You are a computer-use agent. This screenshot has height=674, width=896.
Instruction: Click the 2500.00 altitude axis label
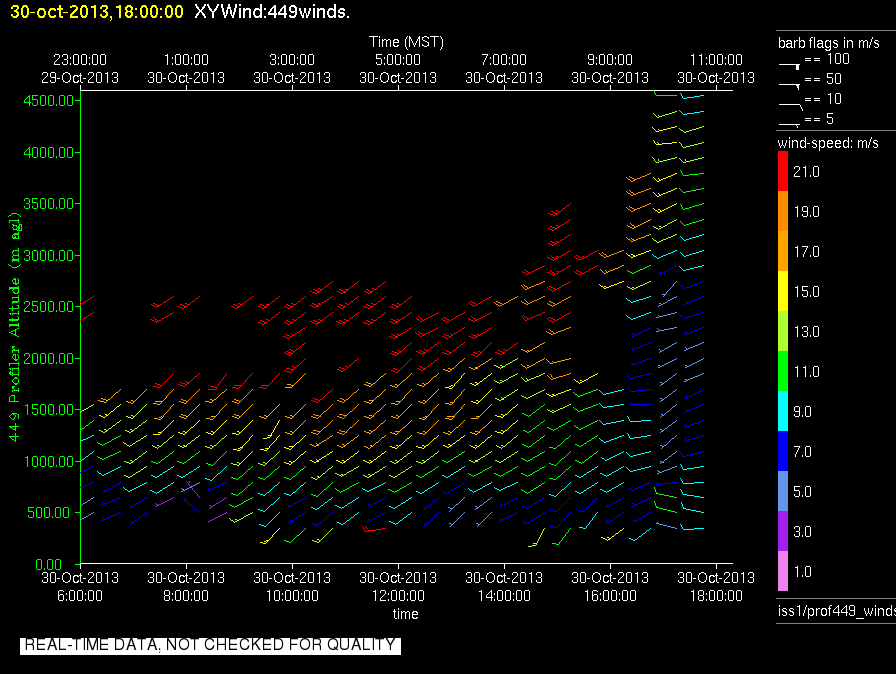(x=49, y=307)
